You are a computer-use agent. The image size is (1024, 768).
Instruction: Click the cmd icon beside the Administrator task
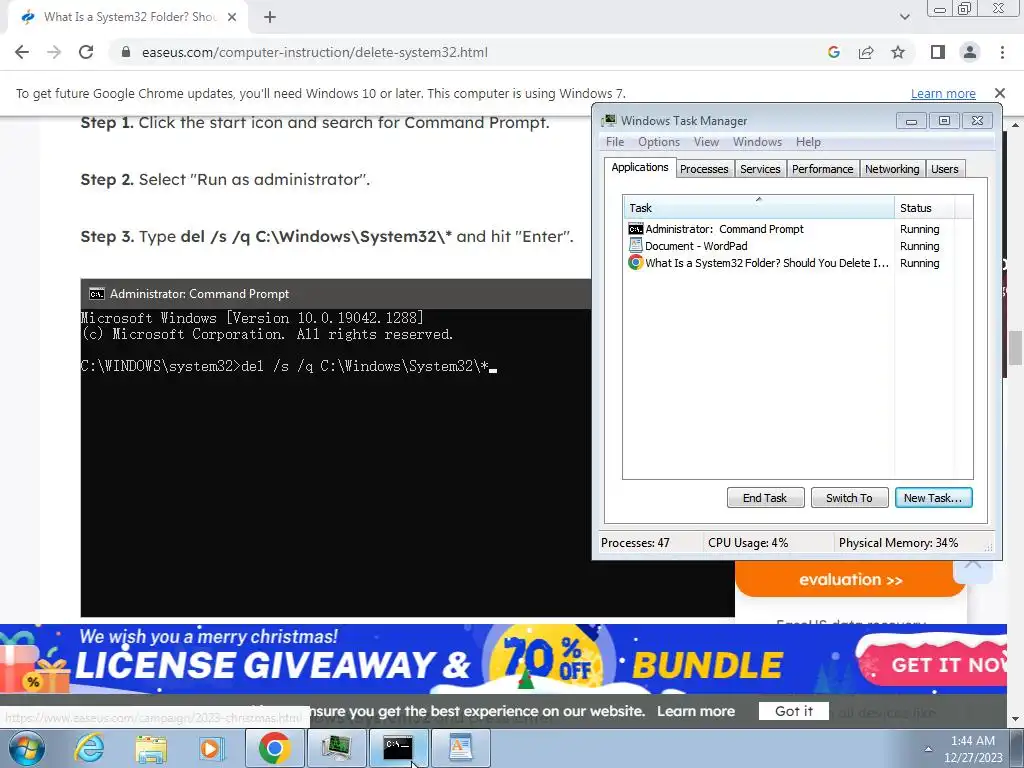tap(635, 229)
